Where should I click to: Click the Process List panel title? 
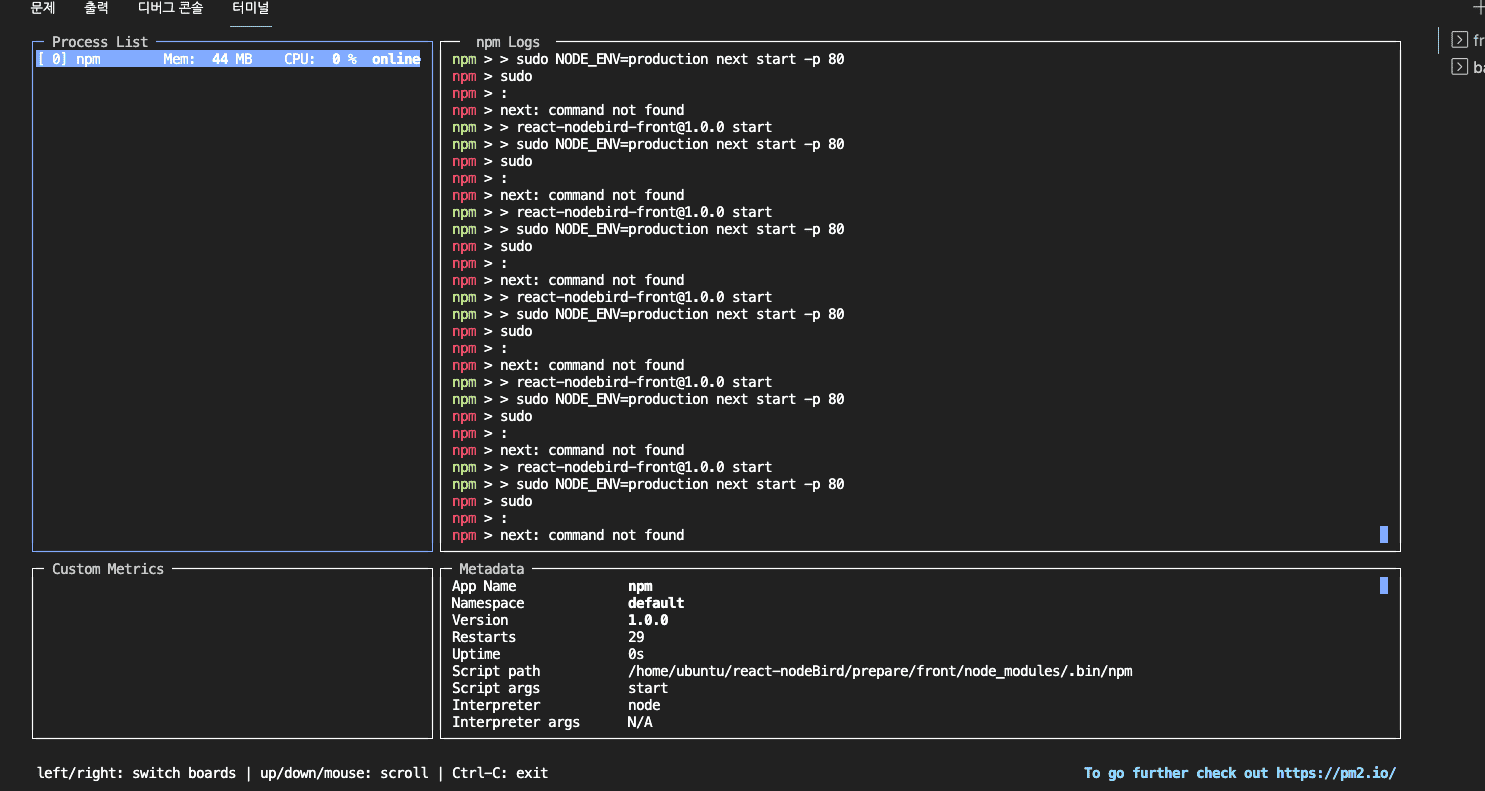click(x=100, y=42)
